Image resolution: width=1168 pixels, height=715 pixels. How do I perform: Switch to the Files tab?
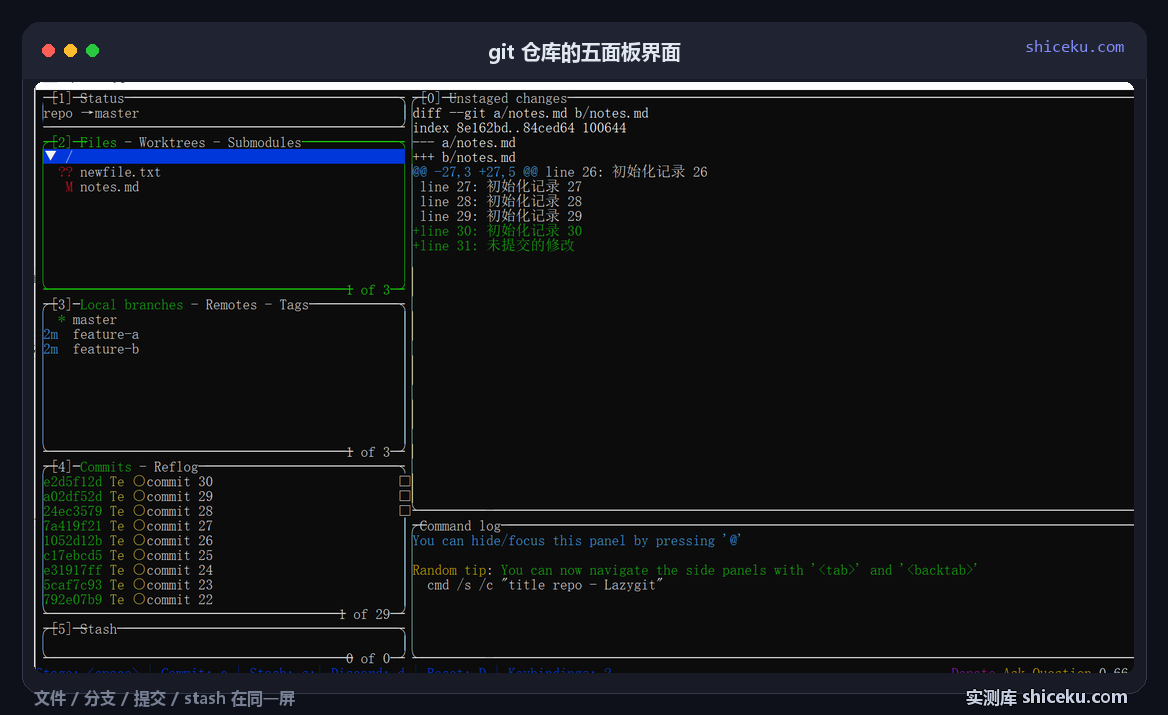[98, 142]
